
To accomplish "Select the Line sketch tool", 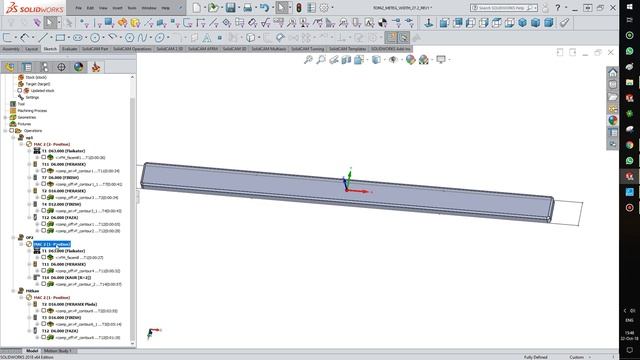I will pyautogui.click(x=42, y=38).
